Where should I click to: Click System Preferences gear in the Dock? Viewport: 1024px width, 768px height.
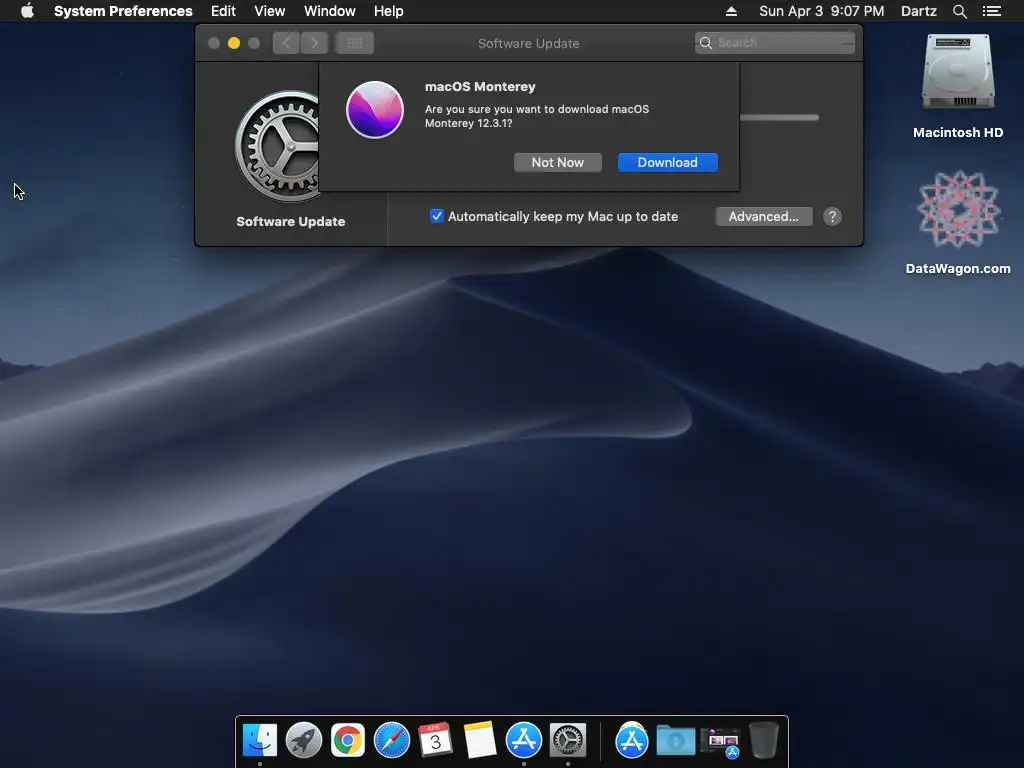coord(568,741)
